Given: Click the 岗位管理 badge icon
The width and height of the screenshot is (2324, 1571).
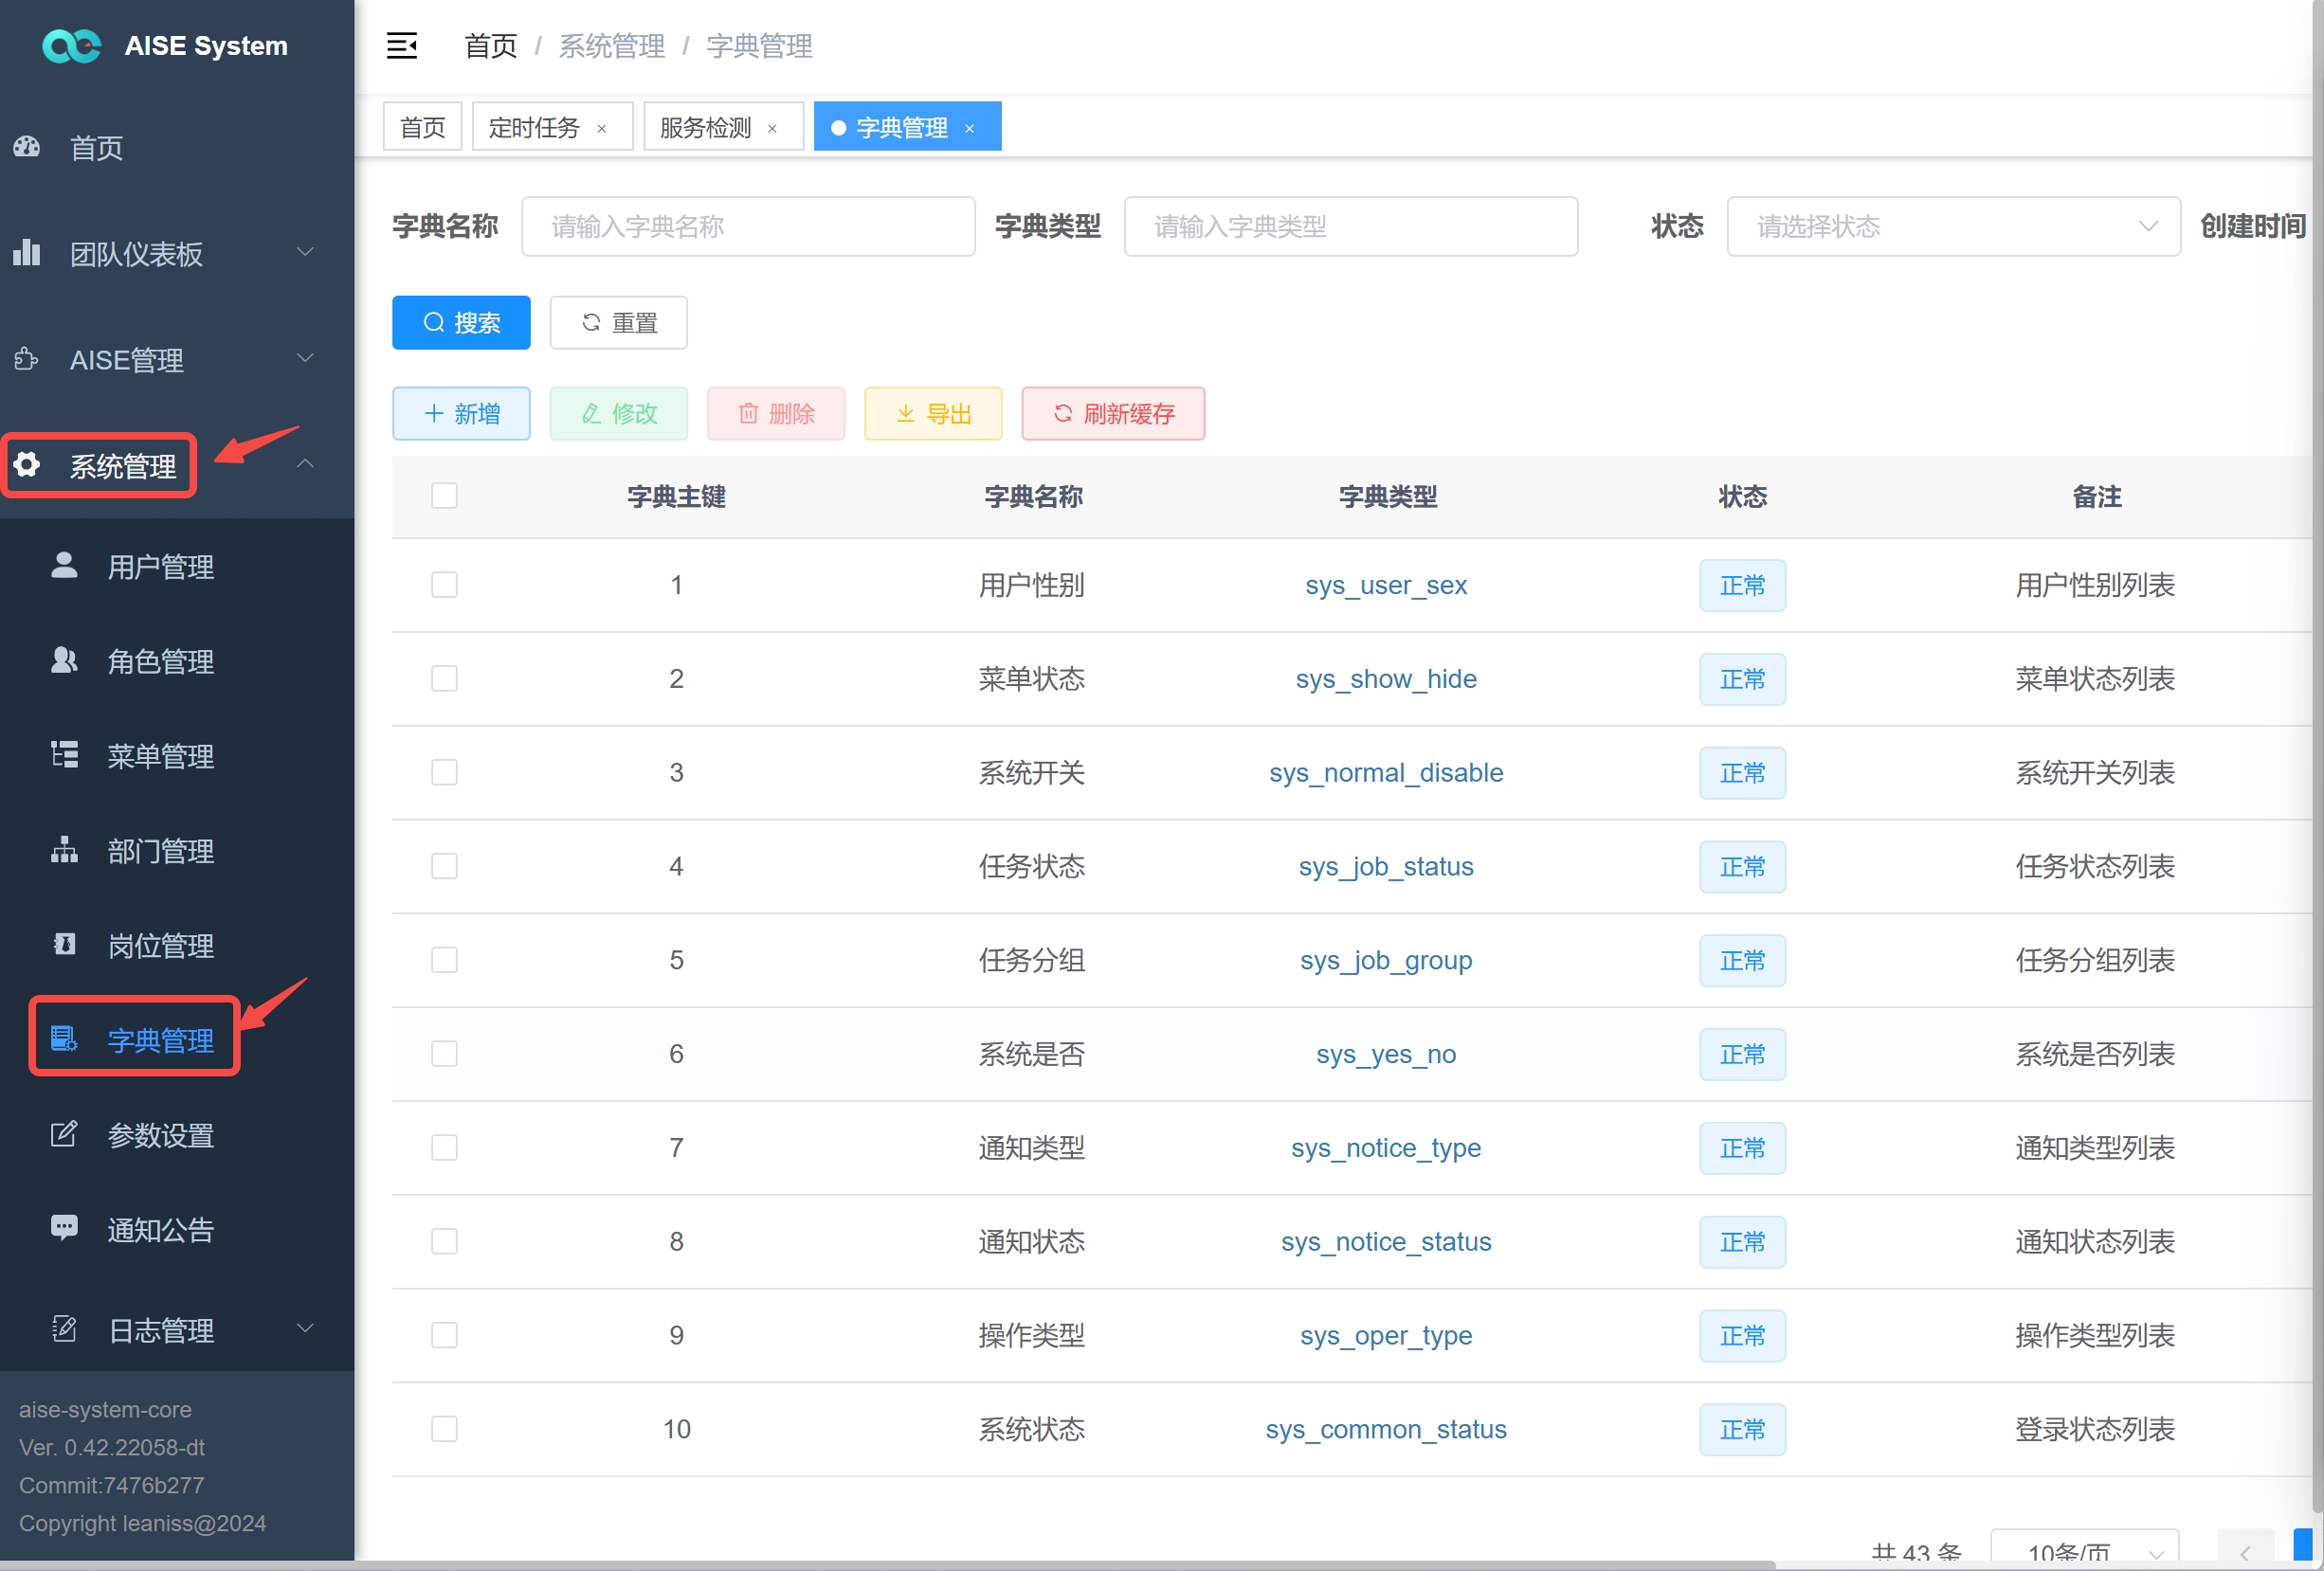Looking at the screenshot, I should [64, 945].
